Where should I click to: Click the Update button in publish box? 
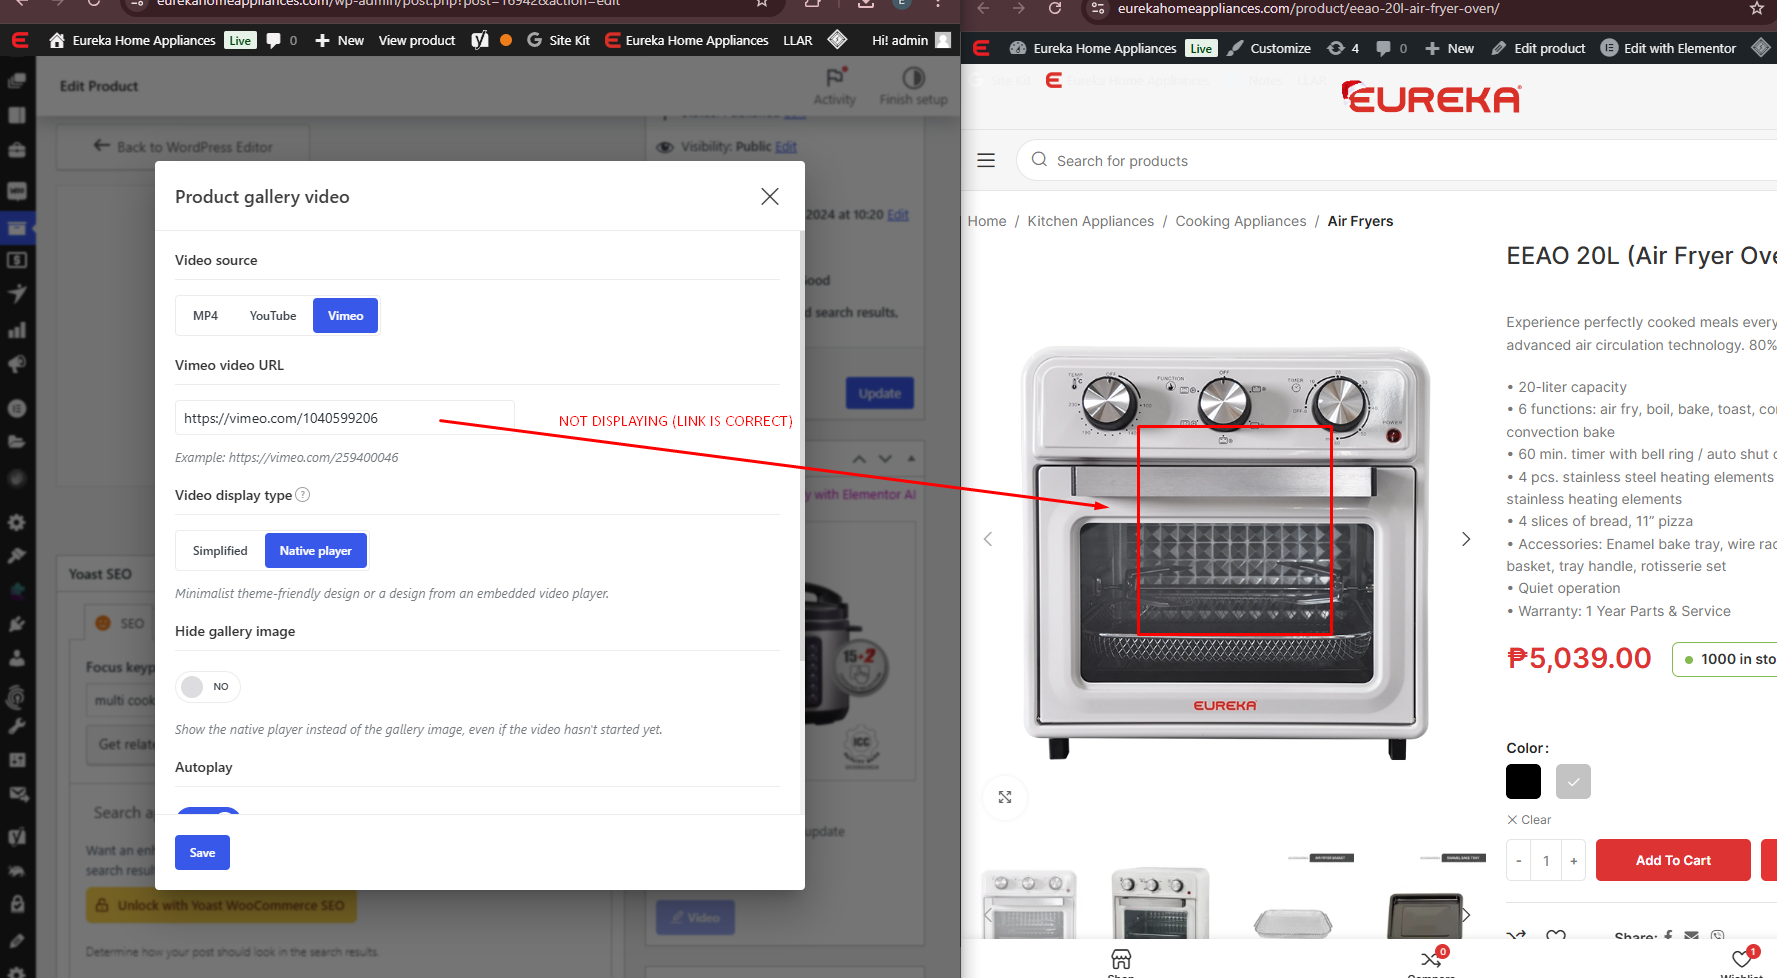tap(879, 393)
